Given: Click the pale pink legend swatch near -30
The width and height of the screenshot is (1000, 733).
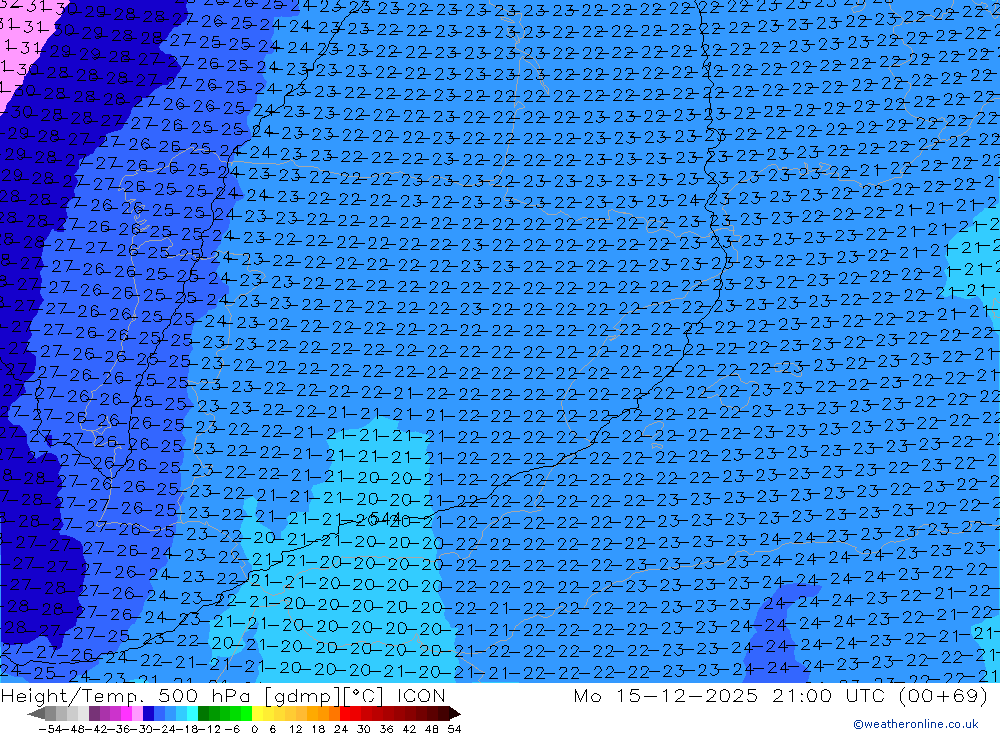Looking at the screenshot, I should pos(137,714).
